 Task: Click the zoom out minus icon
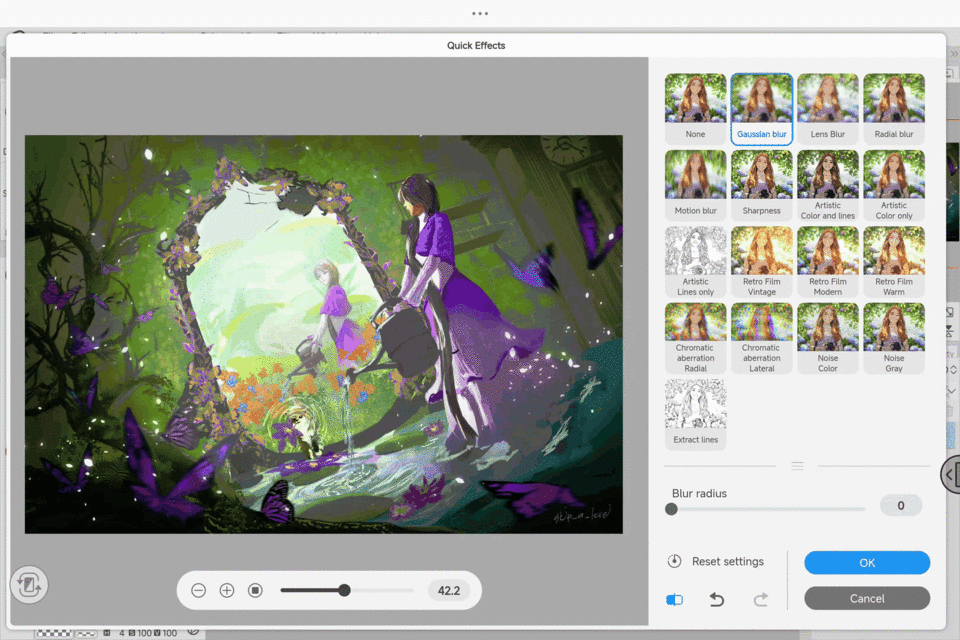(x=198, y=591)
